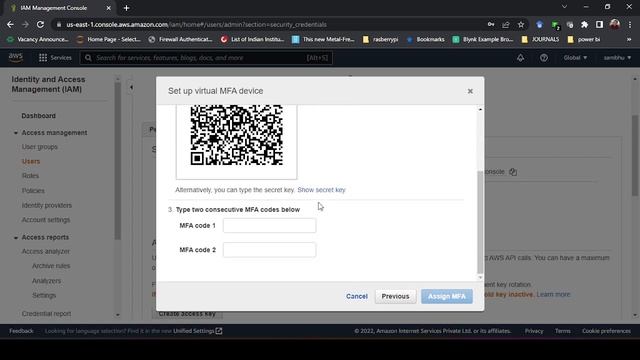640x360 pixels.
Task: Open the Global region dropdown
Action: tap(576, 58)
